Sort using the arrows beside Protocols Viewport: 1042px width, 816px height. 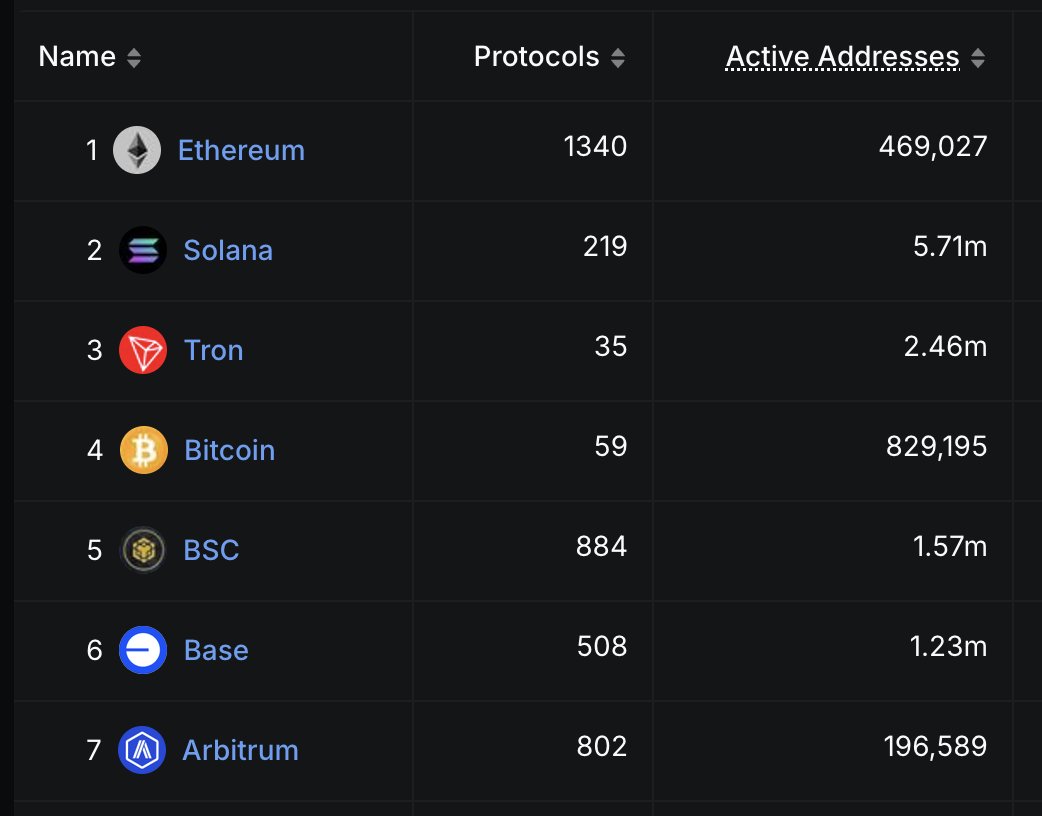(x=618, y=58)
